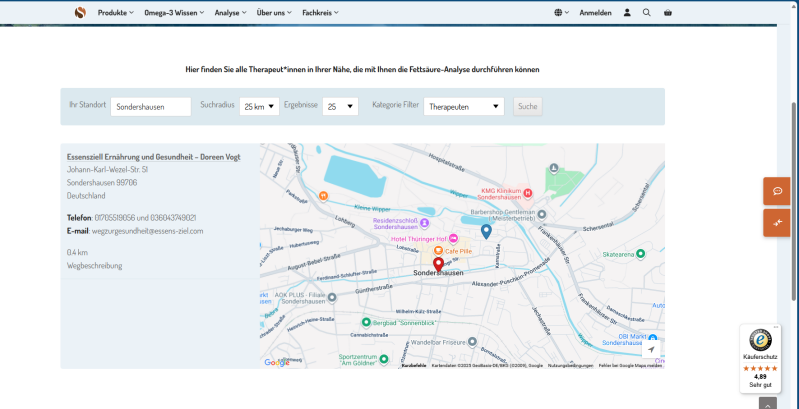Open the Kategorie Filter Therapeuten dropdown

pos(464,106)
